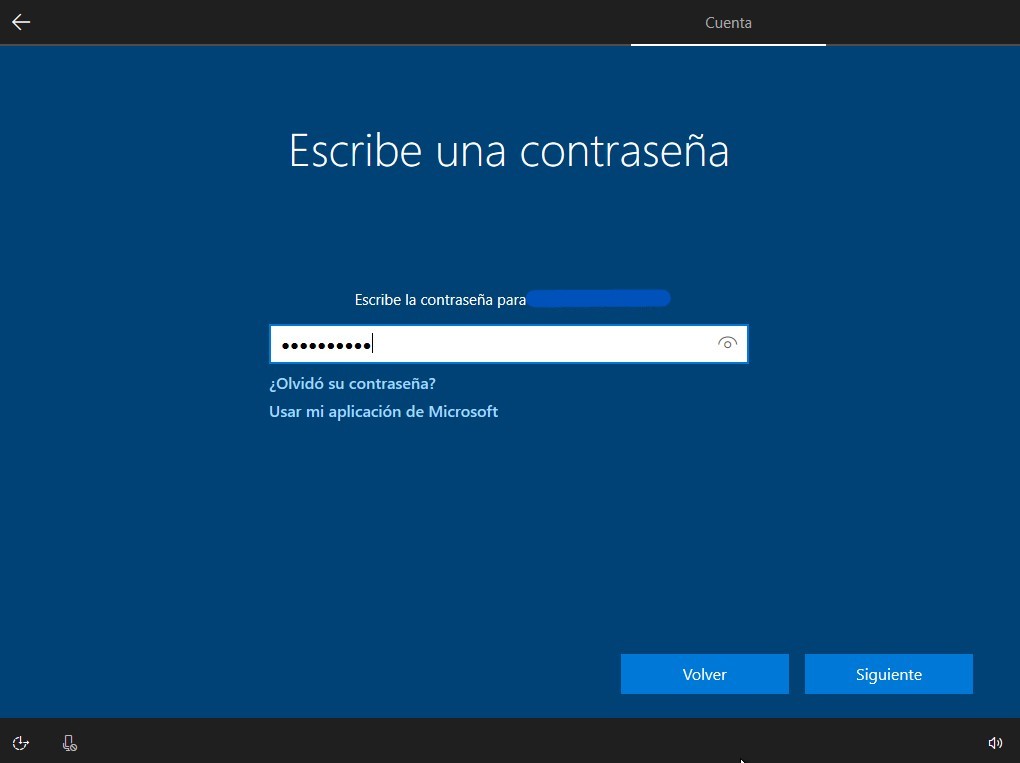The width and height of the screenshot is (1020, 763).
Task: Select the Cuenta tab
Action: [x=728, y=23]
